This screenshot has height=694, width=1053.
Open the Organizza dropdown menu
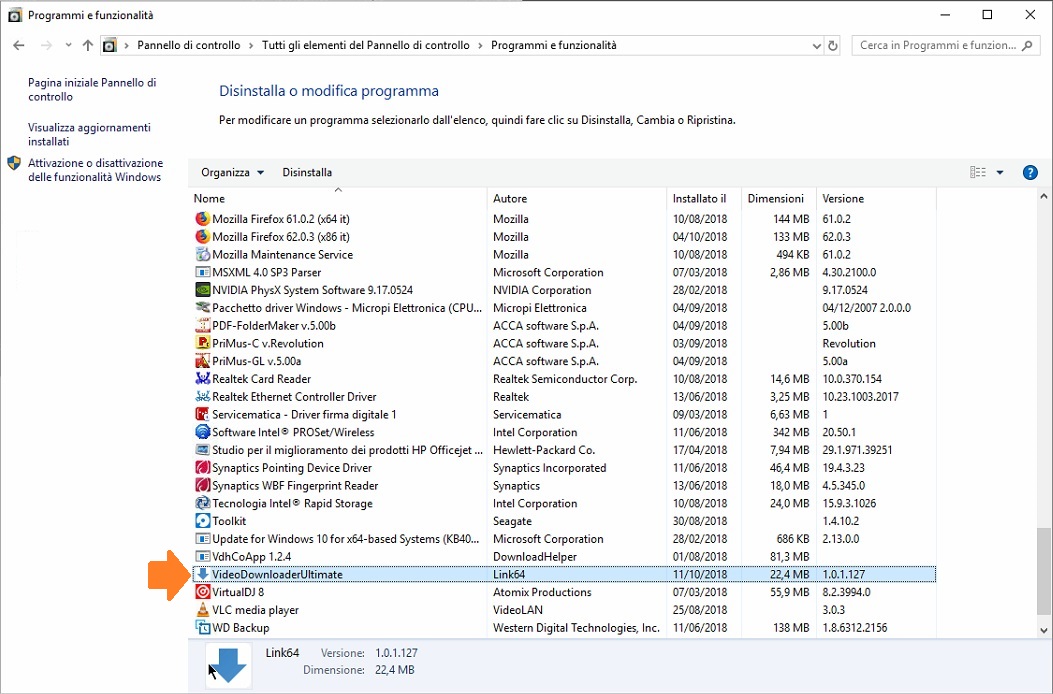point(232,173)
